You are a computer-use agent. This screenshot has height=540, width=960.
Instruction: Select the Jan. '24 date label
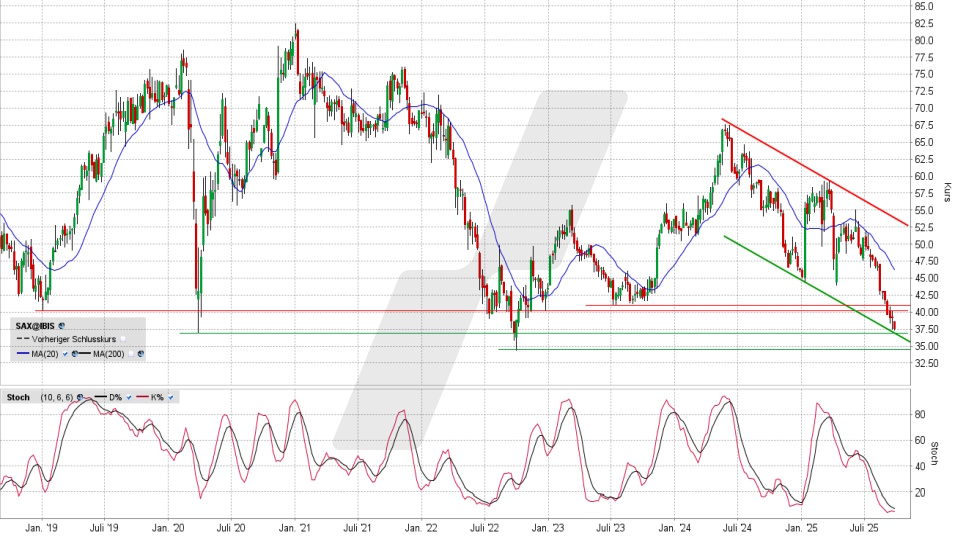click(675, 528)
